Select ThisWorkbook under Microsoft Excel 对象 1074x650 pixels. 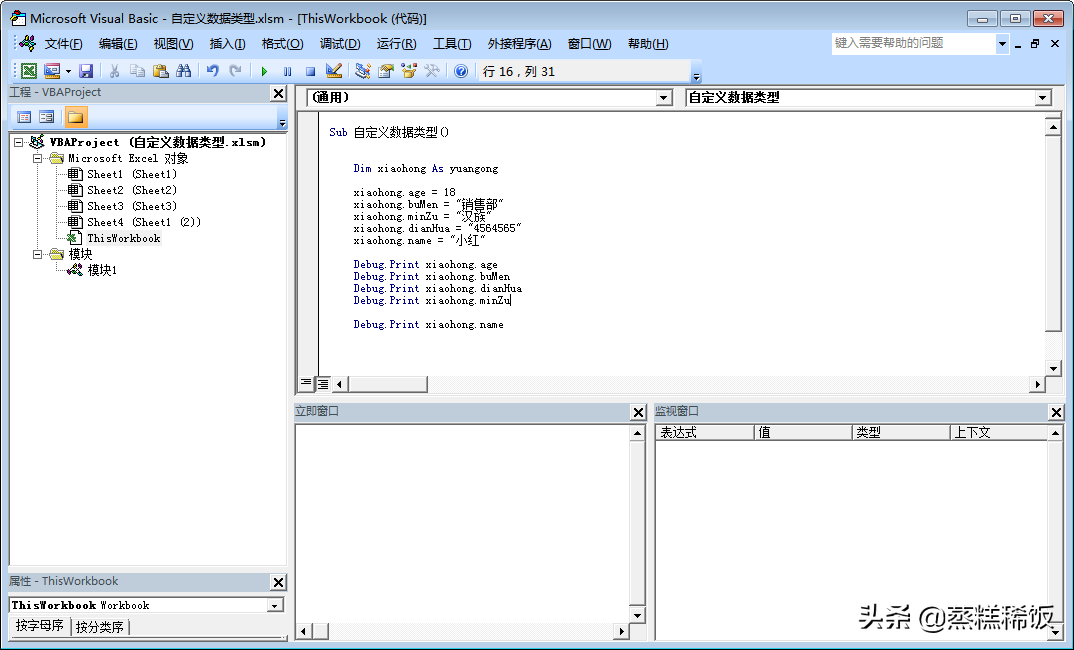(122, 238)
